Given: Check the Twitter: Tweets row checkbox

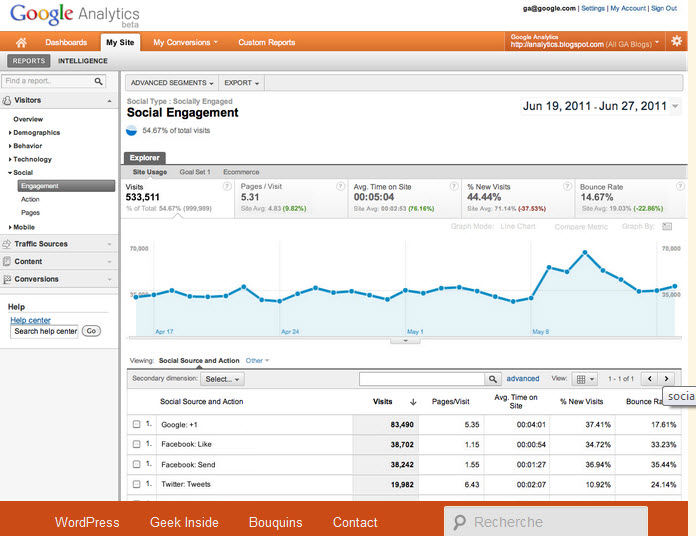Looking at the screenshot, I should tap(137, 484).
